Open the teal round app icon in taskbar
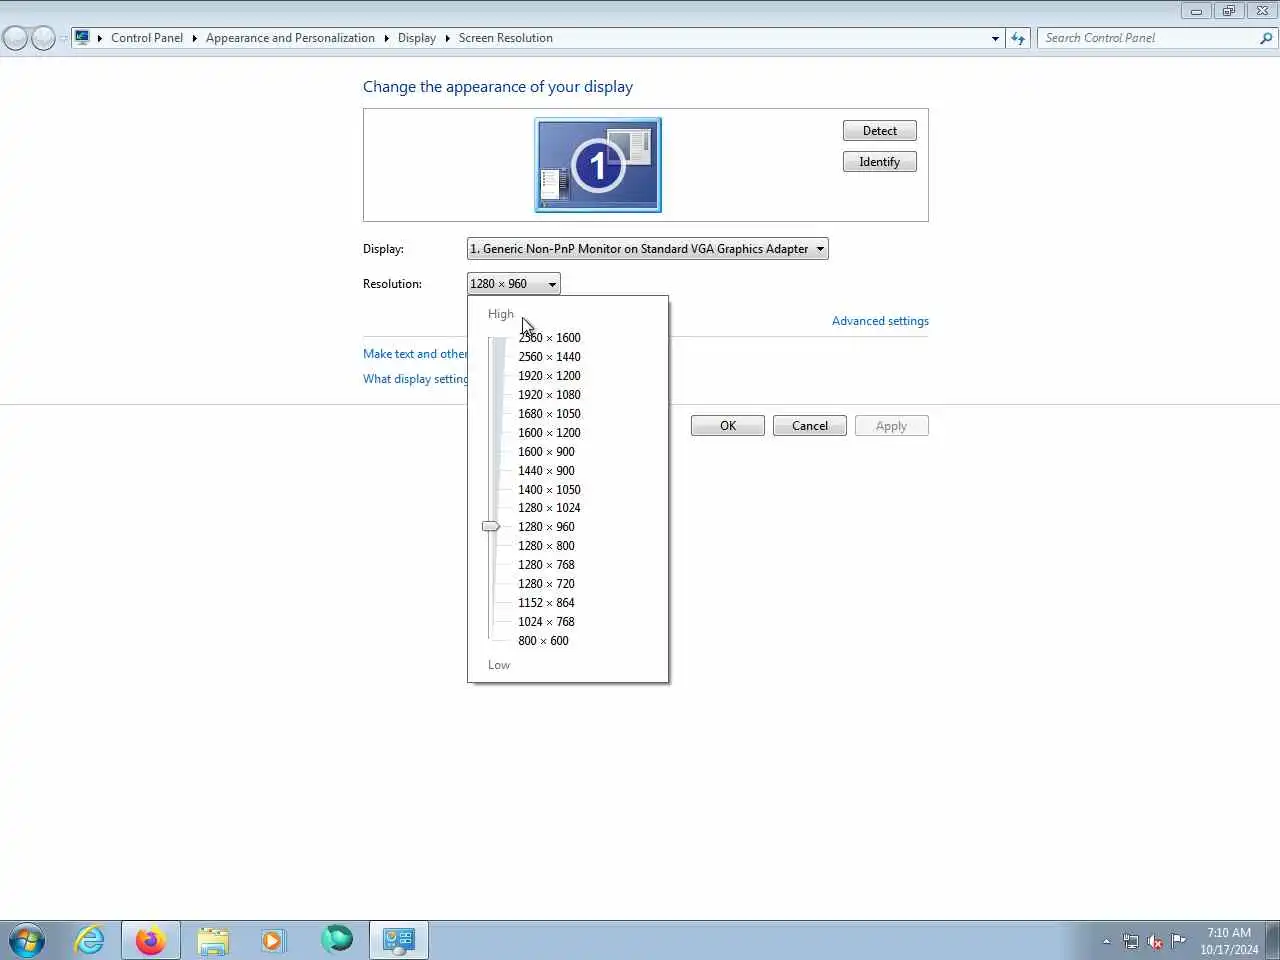This screenshot has width=1280, height=960. 337,939
